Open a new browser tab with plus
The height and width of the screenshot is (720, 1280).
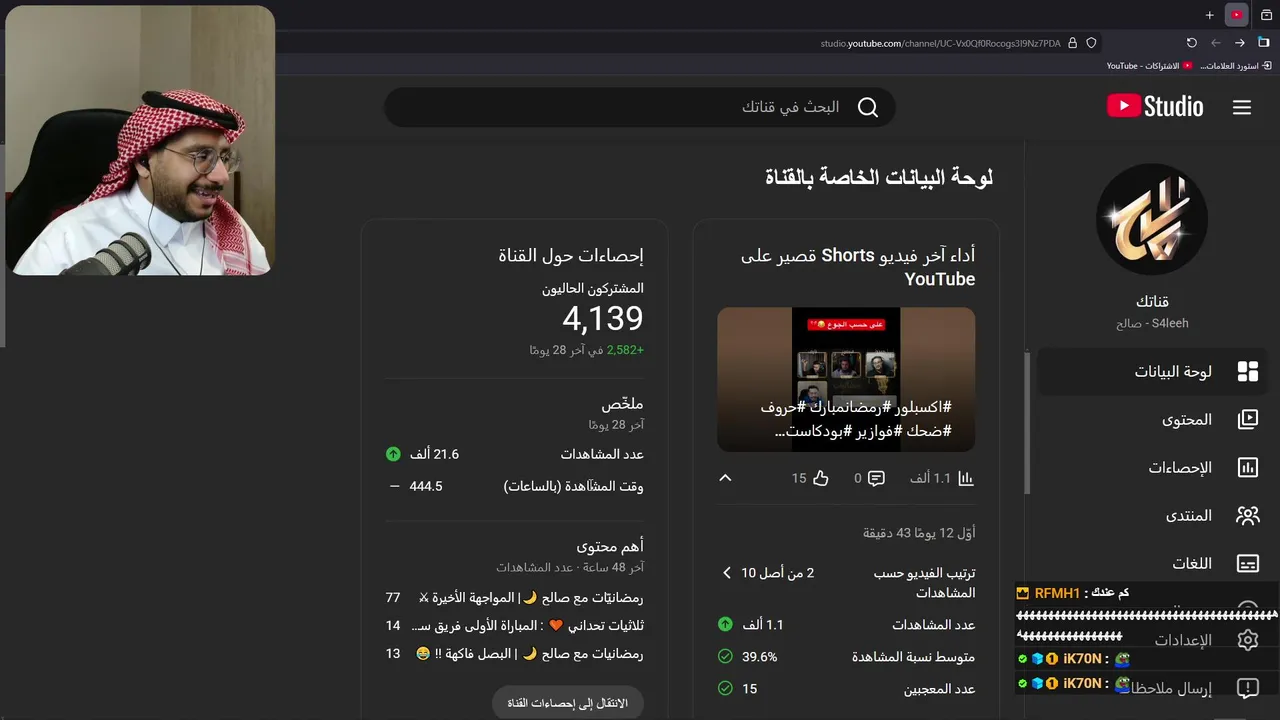click(x=1209, y=15)
